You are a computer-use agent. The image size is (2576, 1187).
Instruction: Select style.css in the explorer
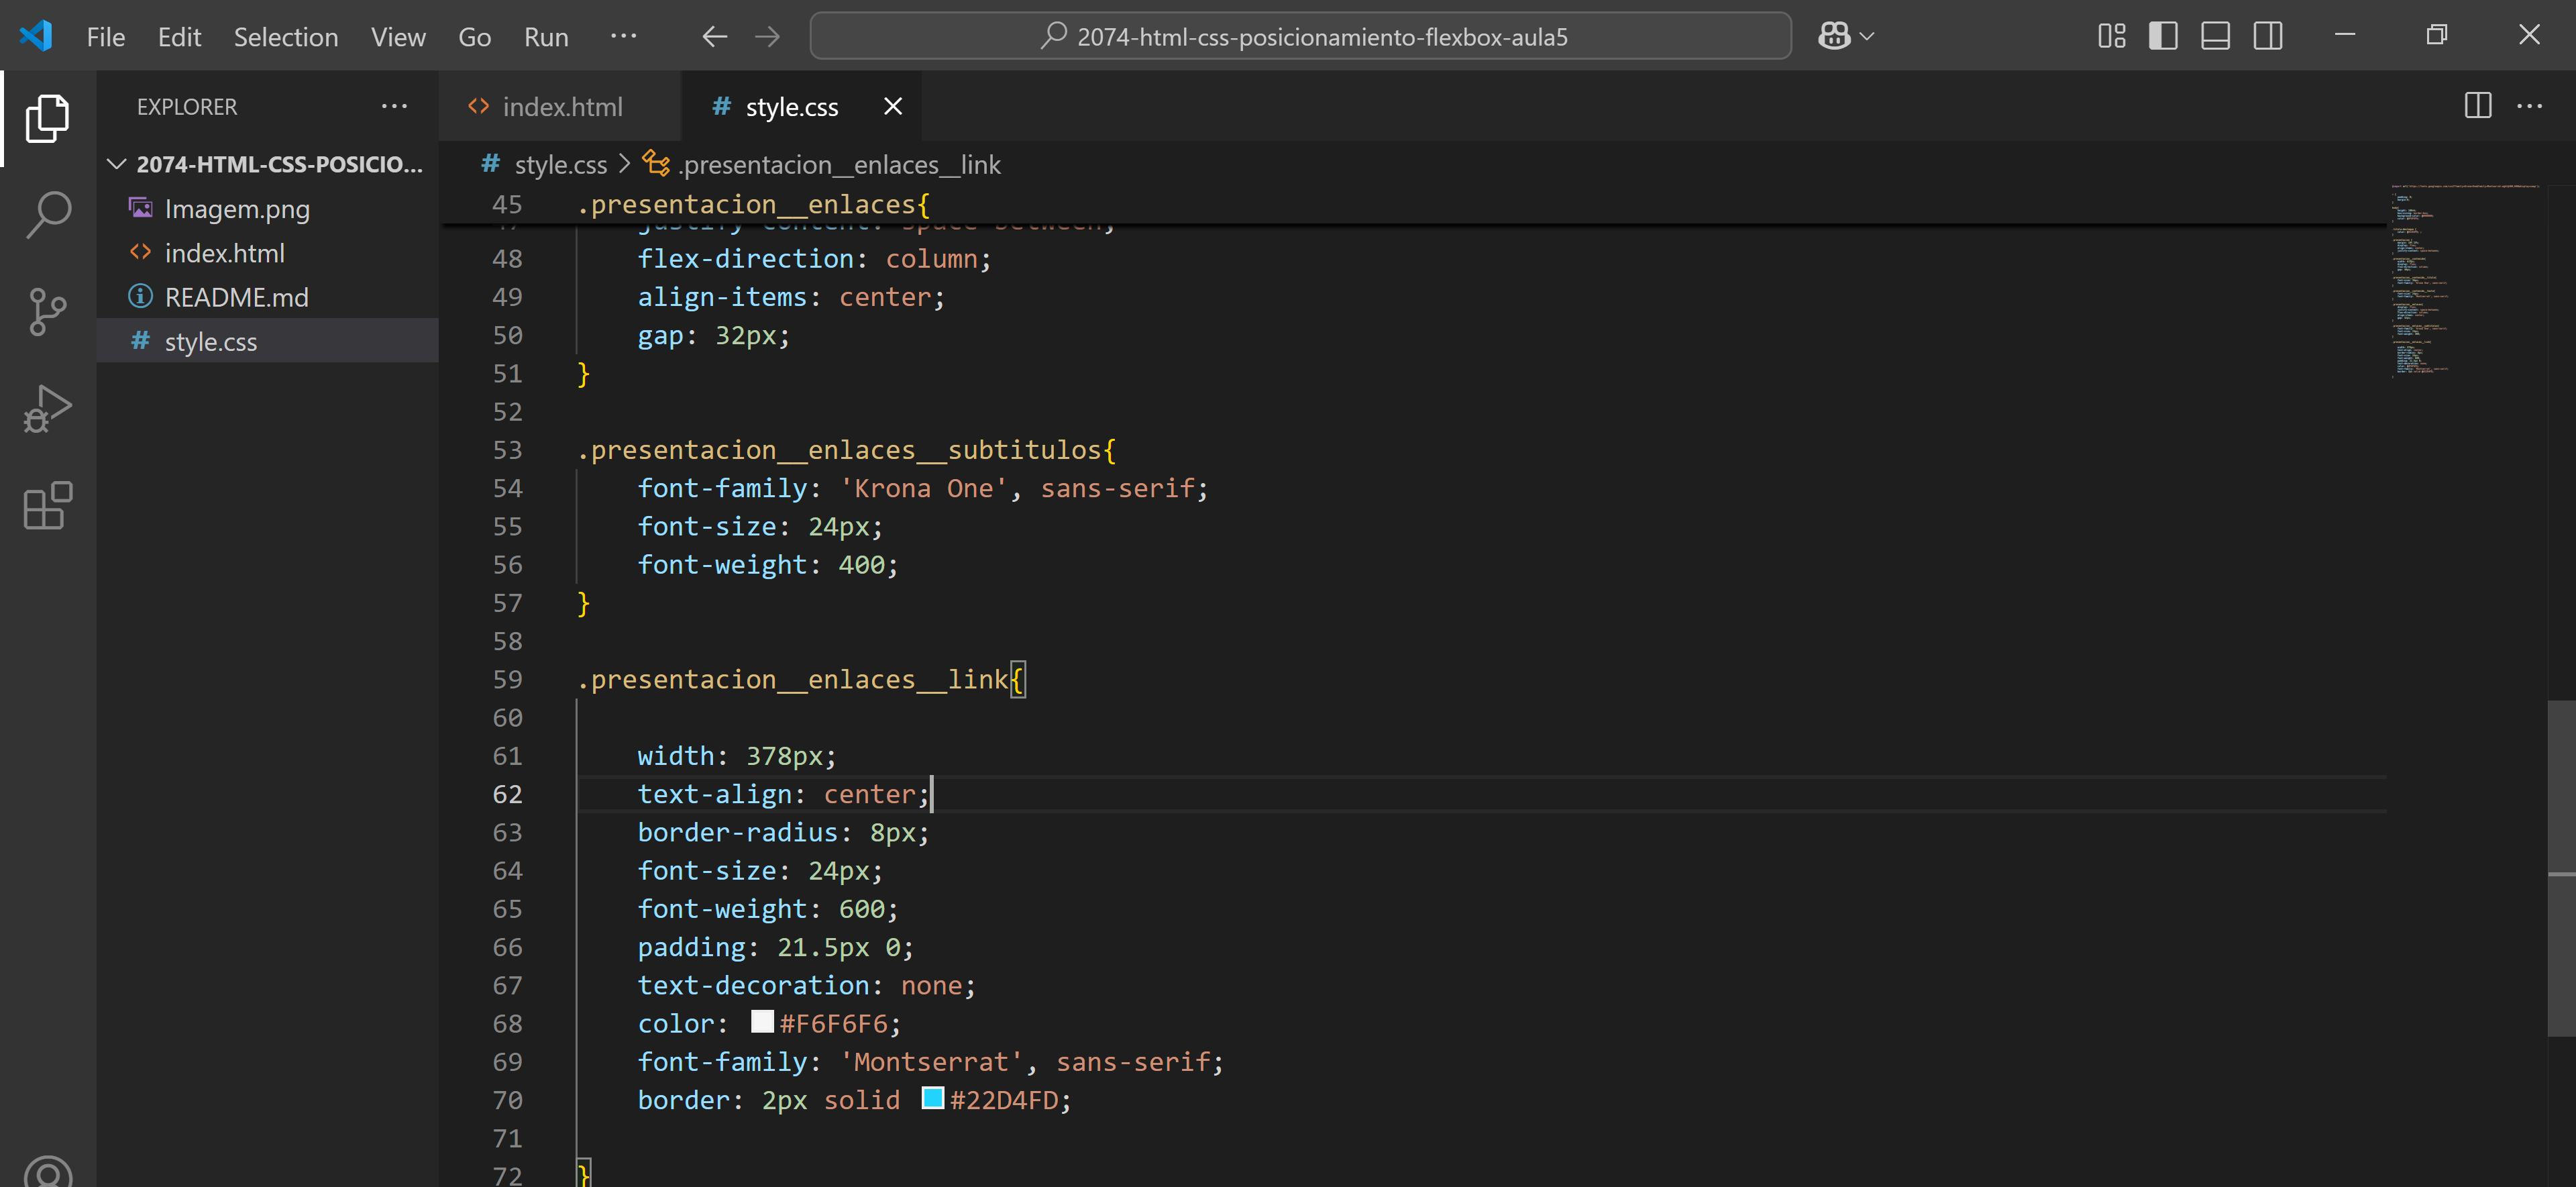click(x=268, y=341)
